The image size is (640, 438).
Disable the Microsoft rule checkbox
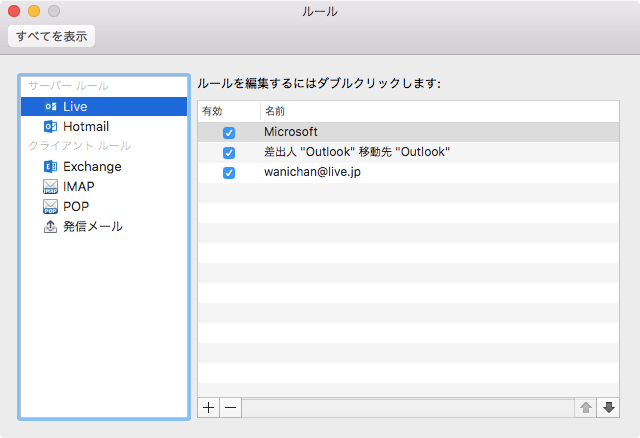(229, 132)
